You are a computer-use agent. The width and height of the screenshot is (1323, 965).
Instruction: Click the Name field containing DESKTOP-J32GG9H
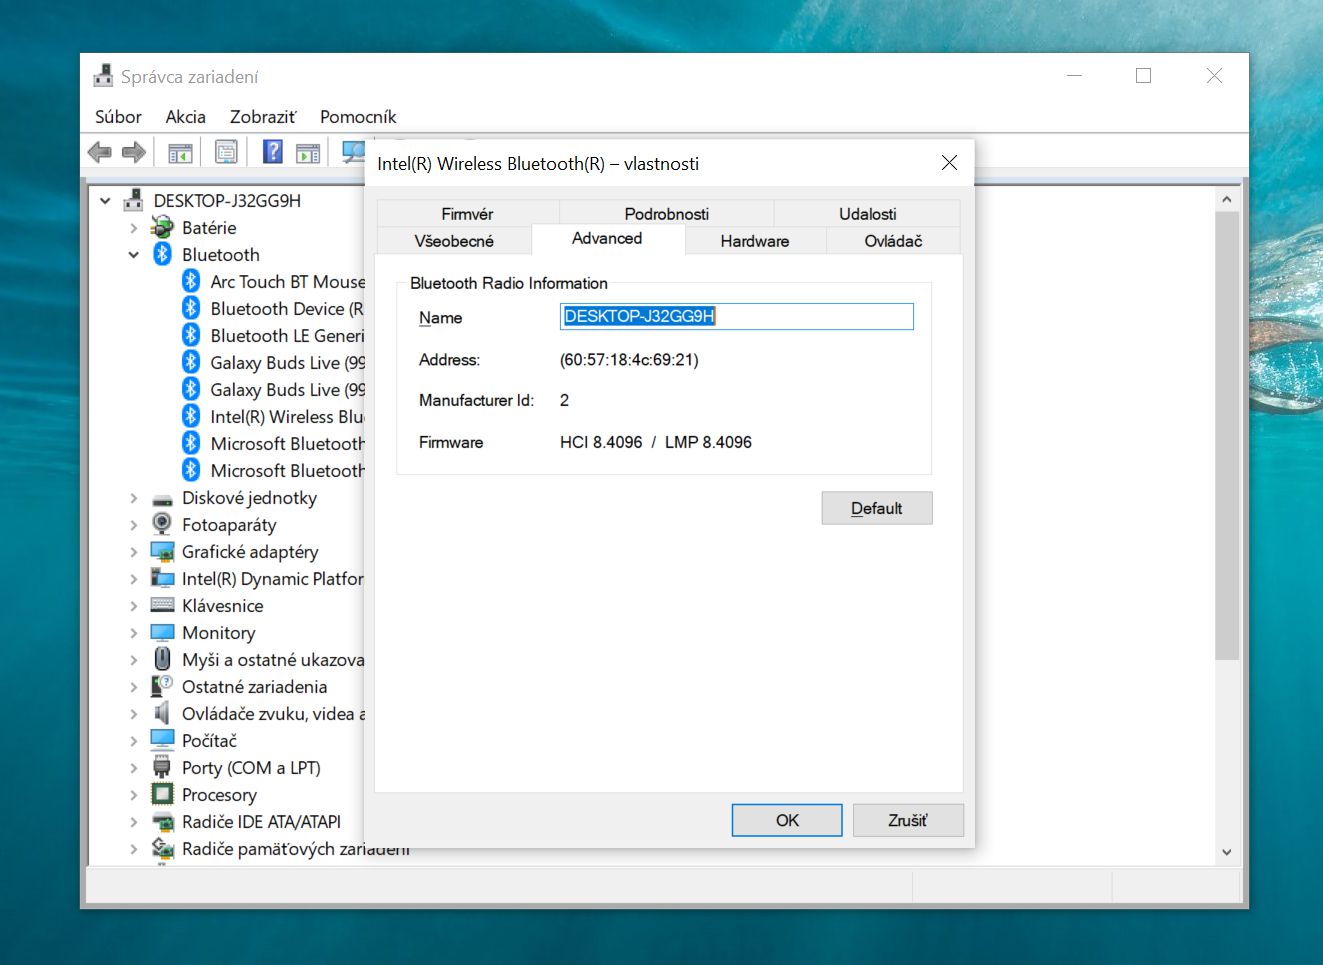click(x=737, y=316)
